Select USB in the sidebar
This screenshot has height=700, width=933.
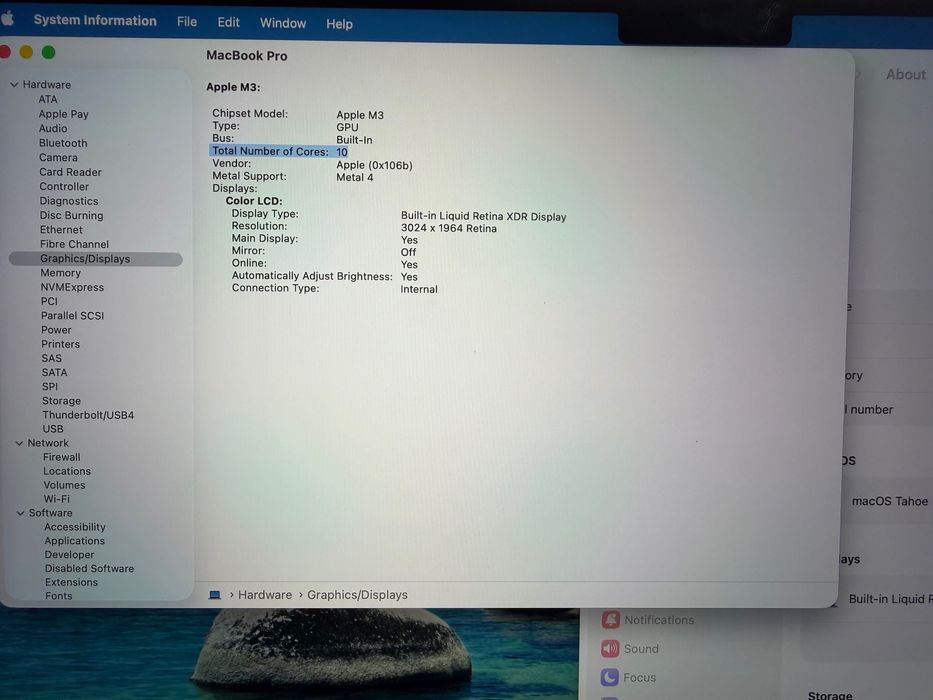tap(53, 429)
